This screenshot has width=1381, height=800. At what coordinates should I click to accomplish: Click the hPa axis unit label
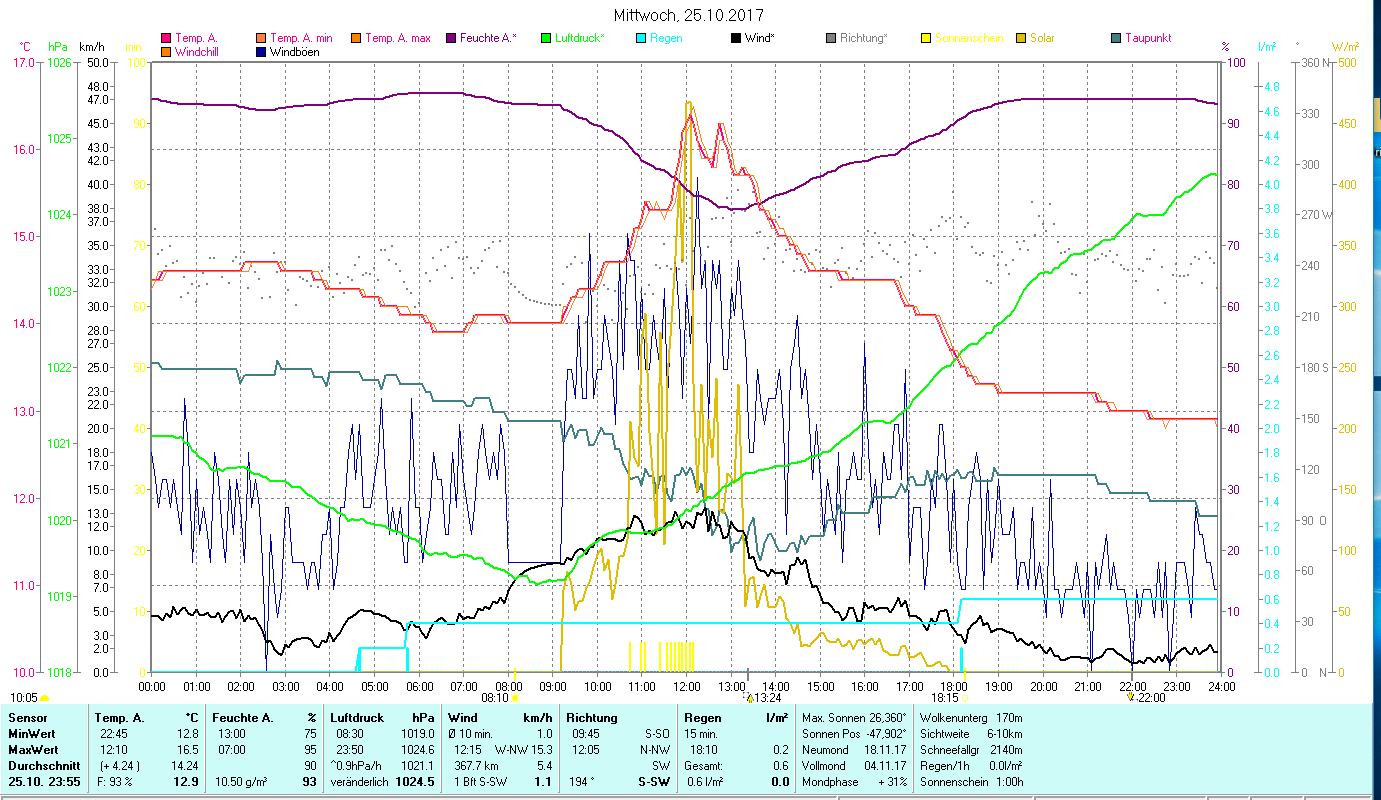click(58, 47)
